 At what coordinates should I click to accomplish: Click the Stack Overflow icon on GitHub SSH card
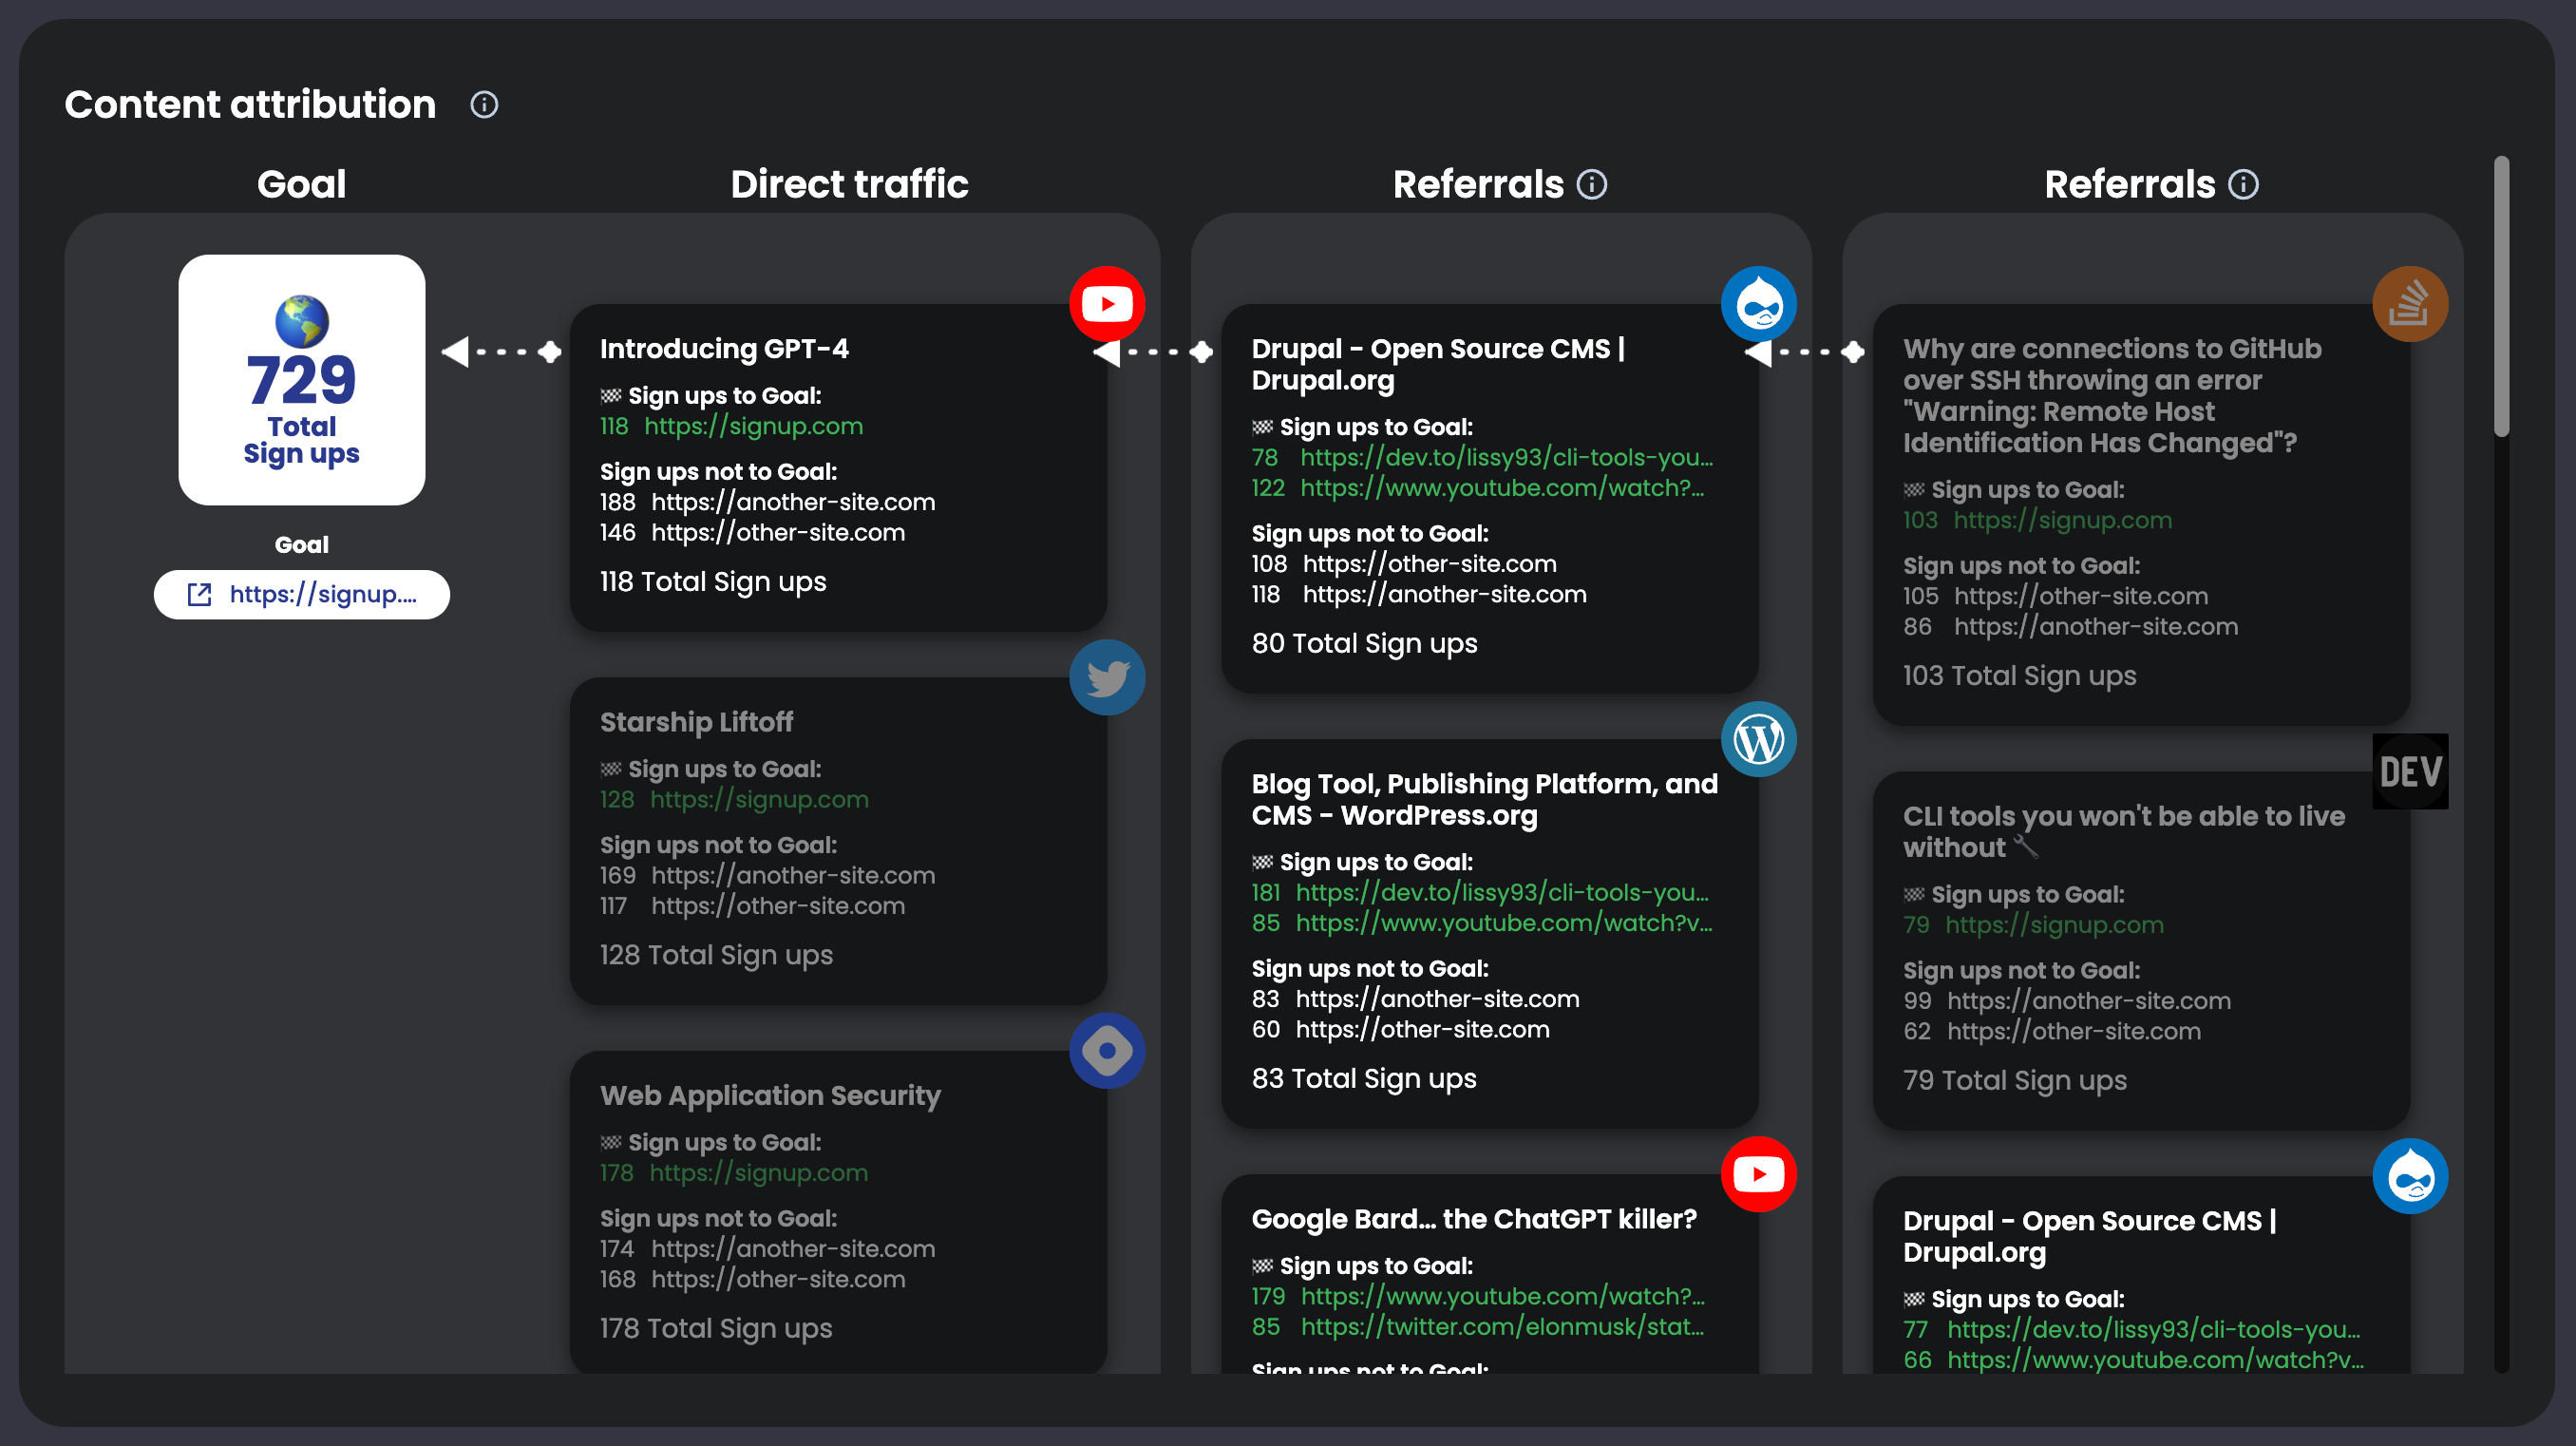(2410, 304)
